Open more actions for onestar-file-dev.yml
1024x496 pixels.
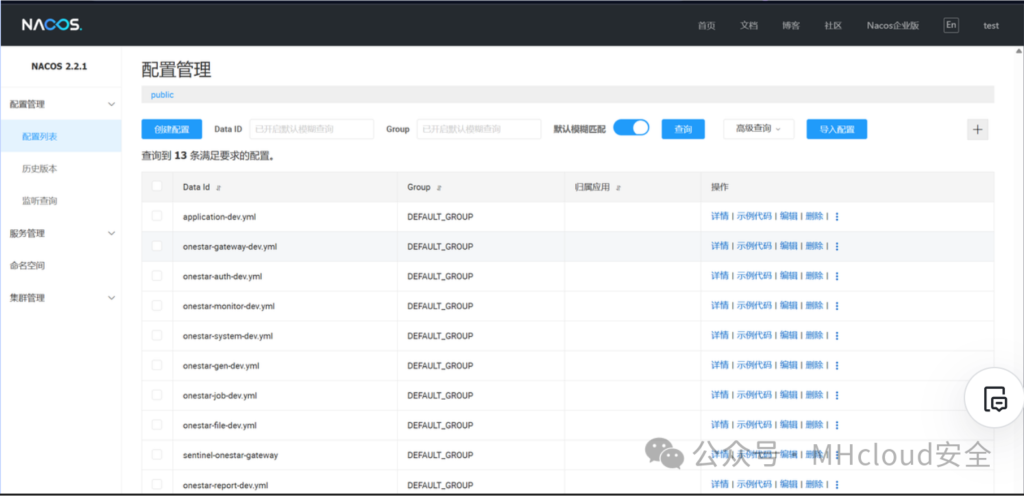[x=837, y=425]
